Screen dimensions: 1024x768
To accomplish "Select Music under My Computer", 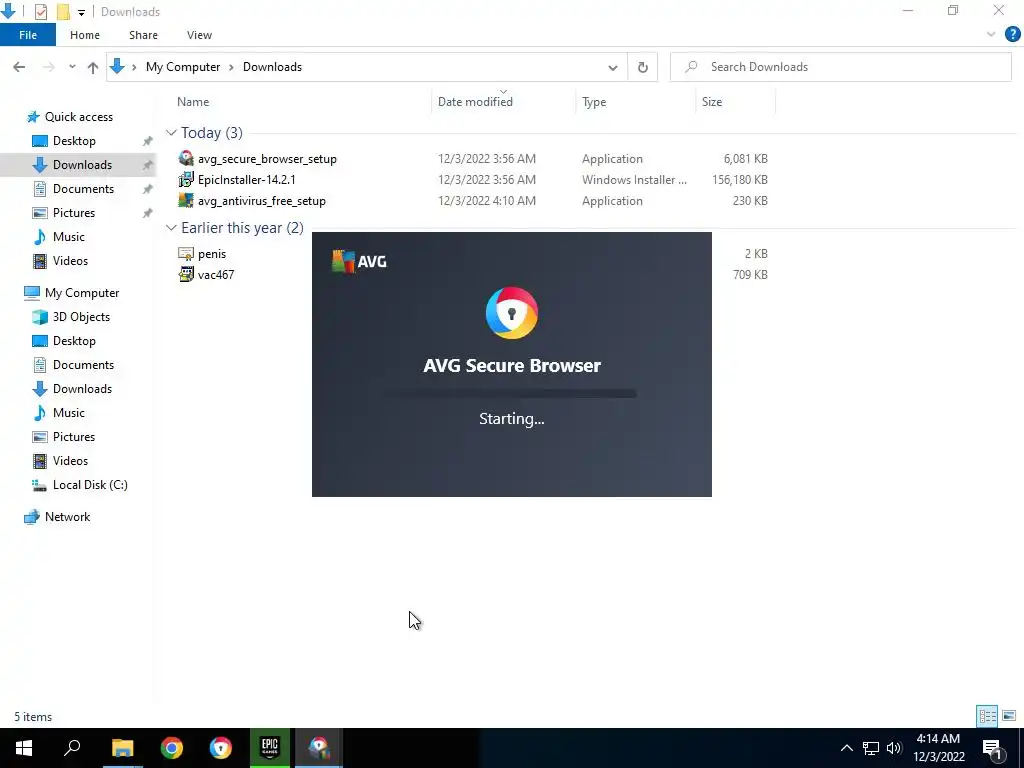I will pyautogui.click(x=68, y=413).
